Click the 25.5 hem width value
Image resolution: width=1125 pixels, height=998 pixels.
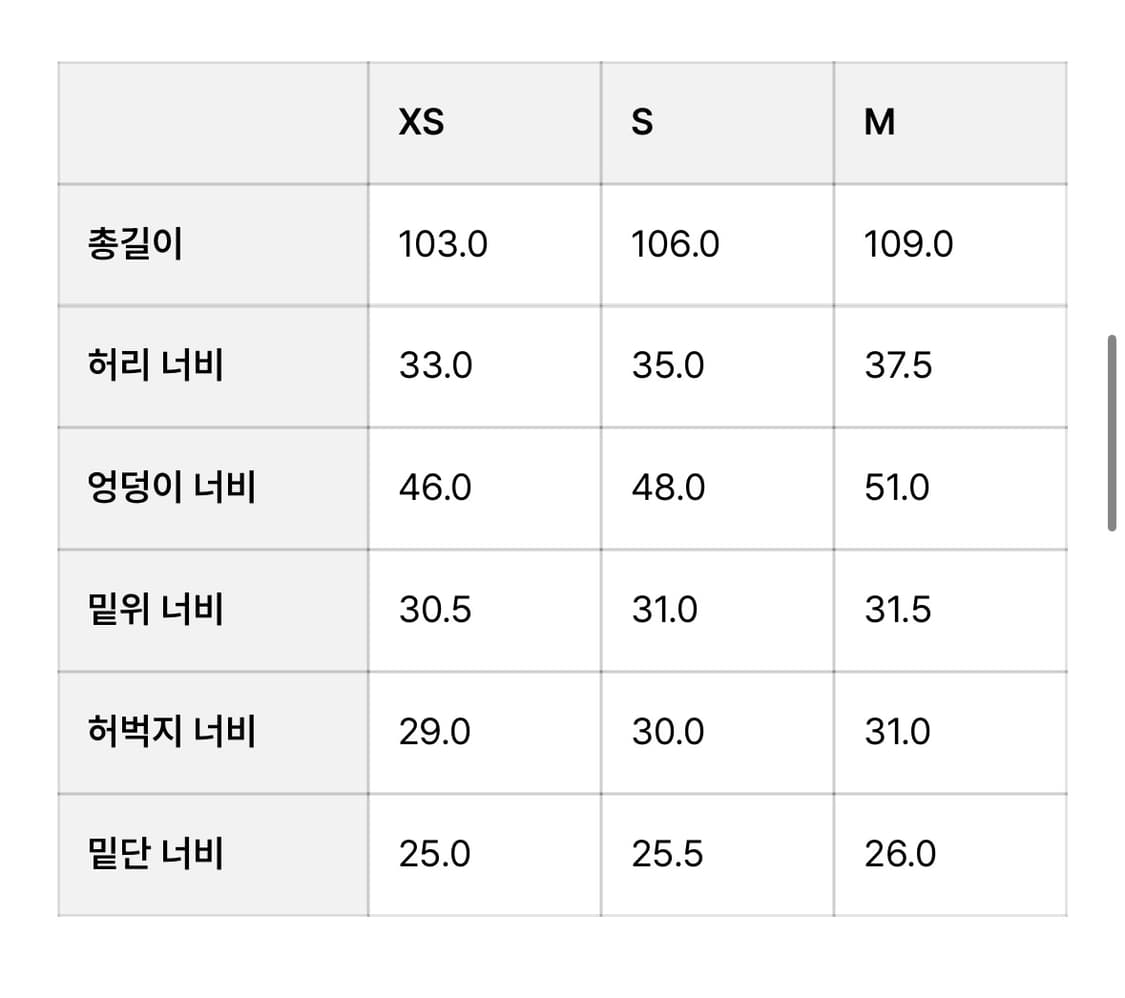[x=668, y=854]
